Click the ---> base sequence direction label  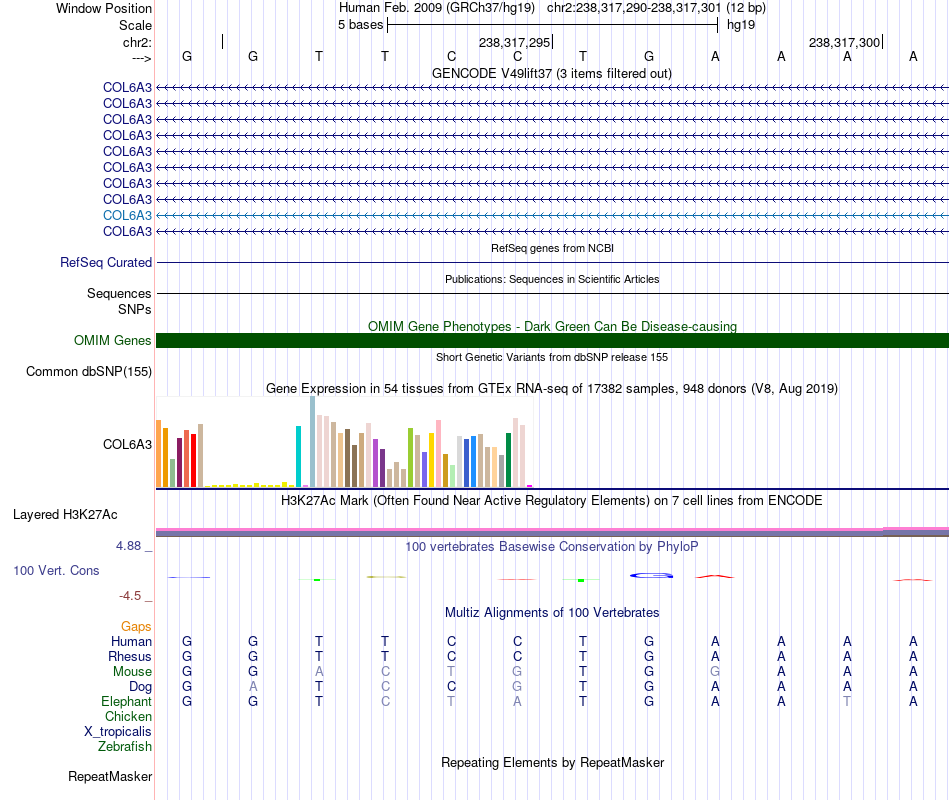[x=141, y=58]
